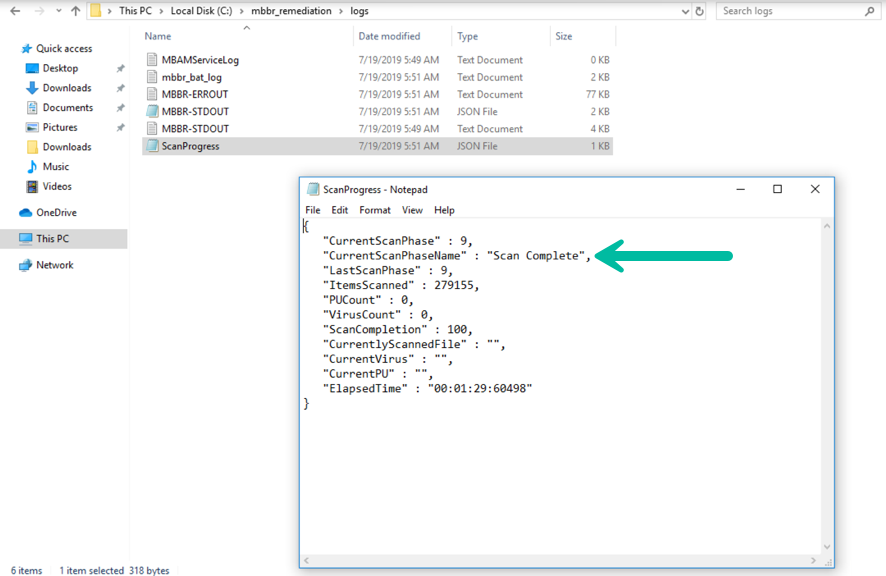Go to parent folder with Up arrow
The height and width of the screenshot is (576, 886).
(75, 11)
